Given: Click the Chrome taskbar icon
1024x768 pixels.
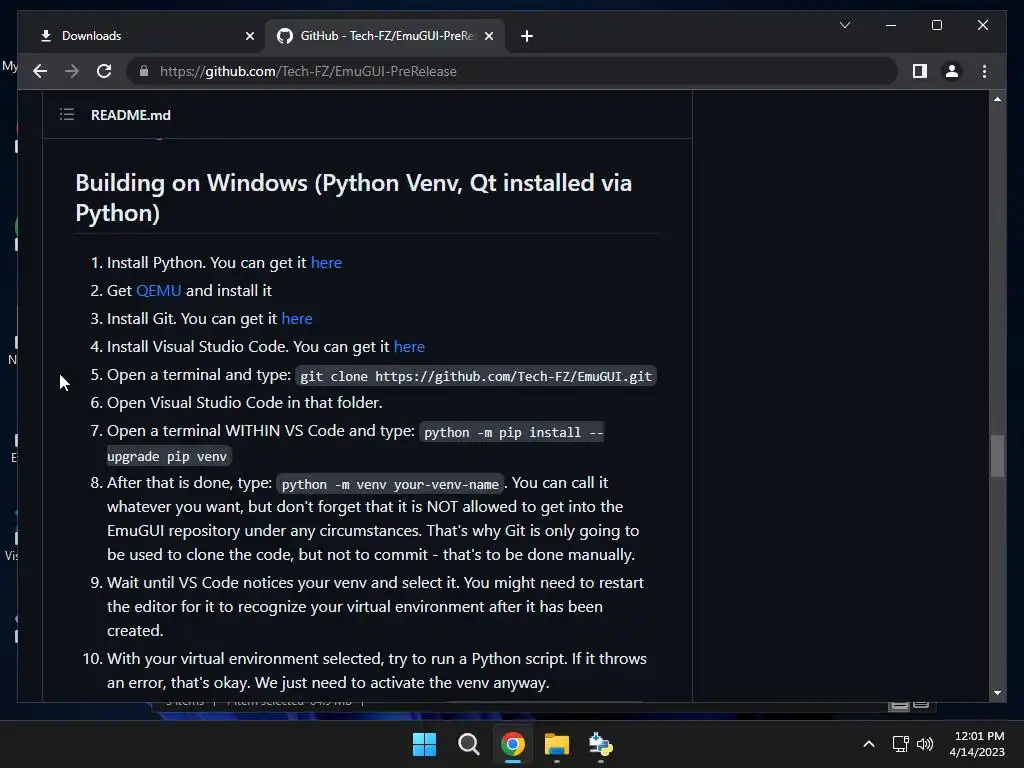Looking at the screenshot, I should [x=513, y=744].
